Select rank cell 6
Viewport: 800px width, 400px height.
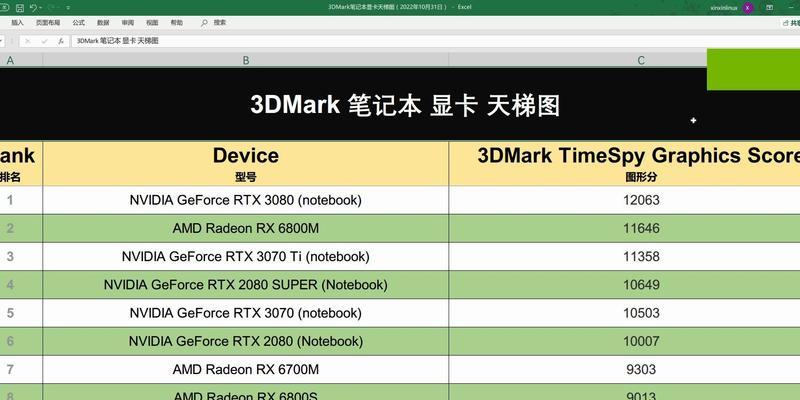coord(21,341)
